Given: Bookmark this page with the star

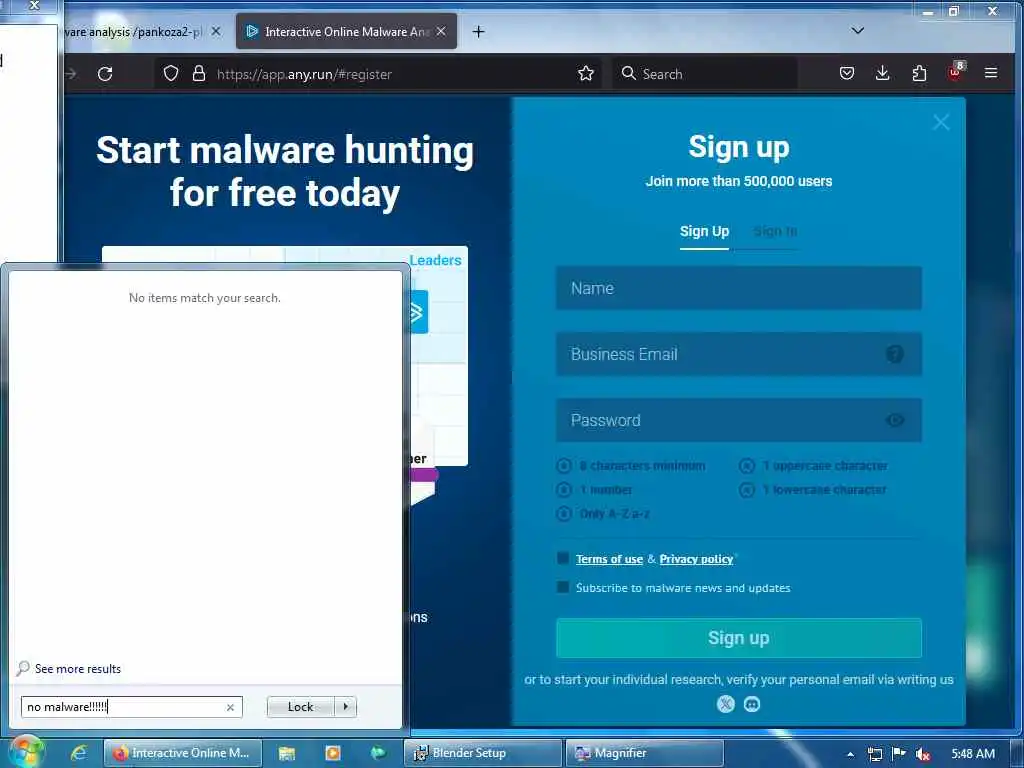Looking at the screenshot, I should (586, 73).
